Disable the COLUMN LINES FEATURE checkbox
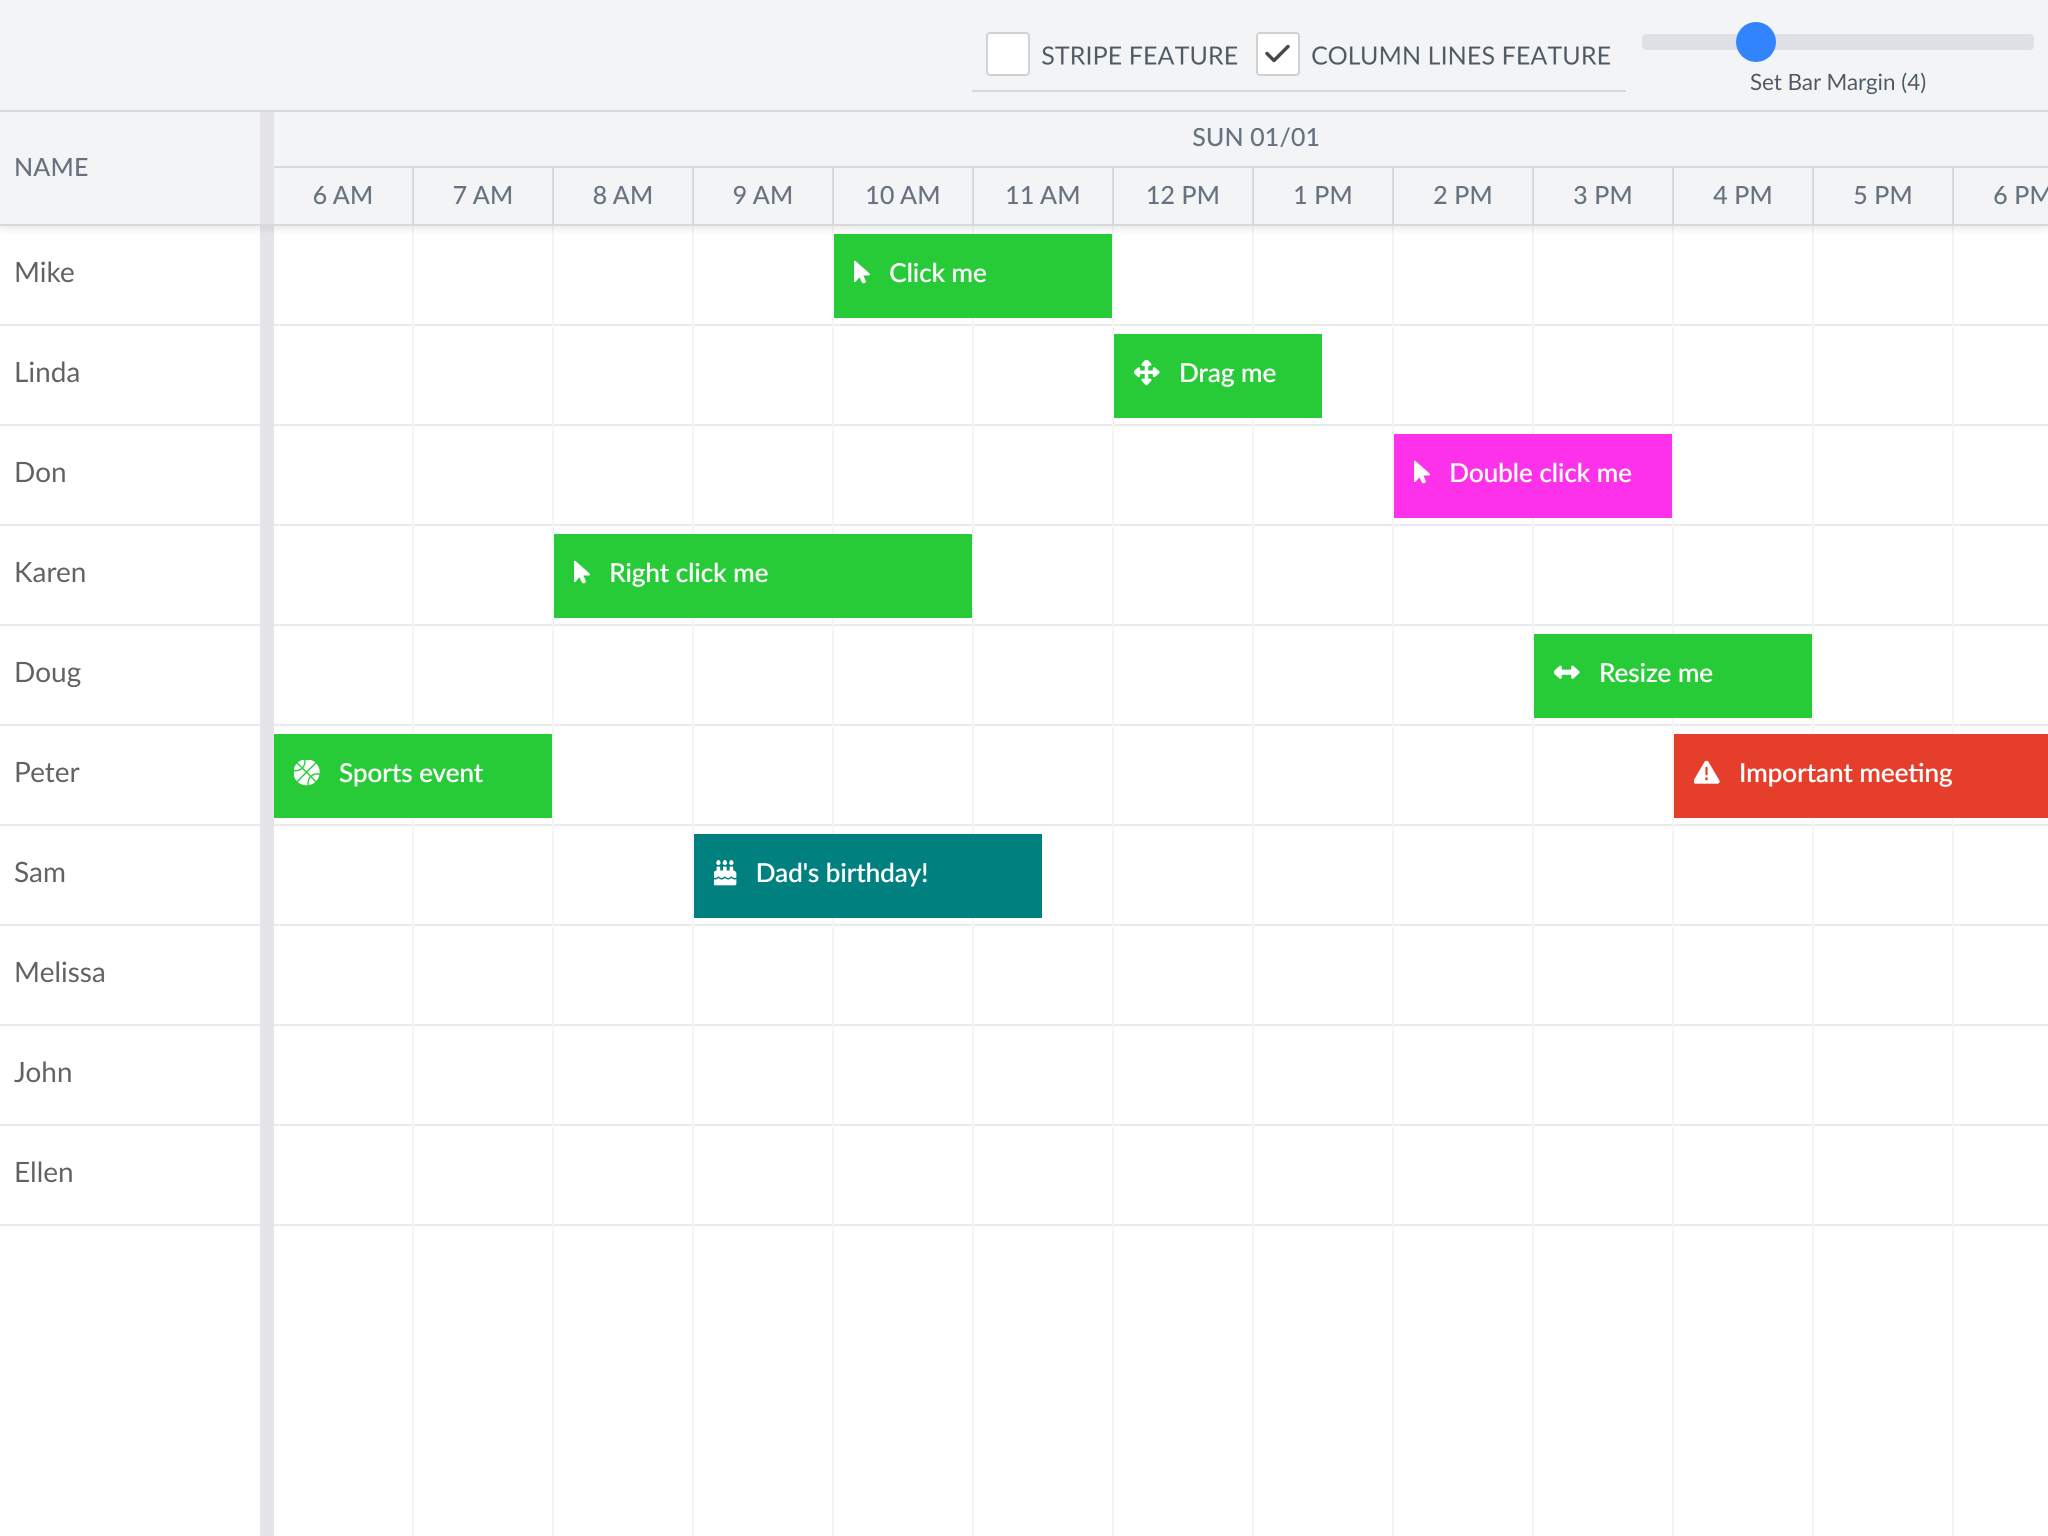Image resolution: width=2048 pixels, height=1536 pixels. (1278, 56)
